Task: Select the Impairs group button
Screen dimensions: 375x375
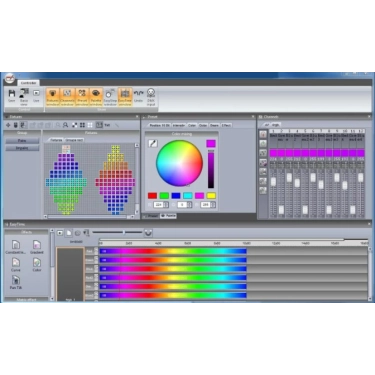Action: pos(22,148)
